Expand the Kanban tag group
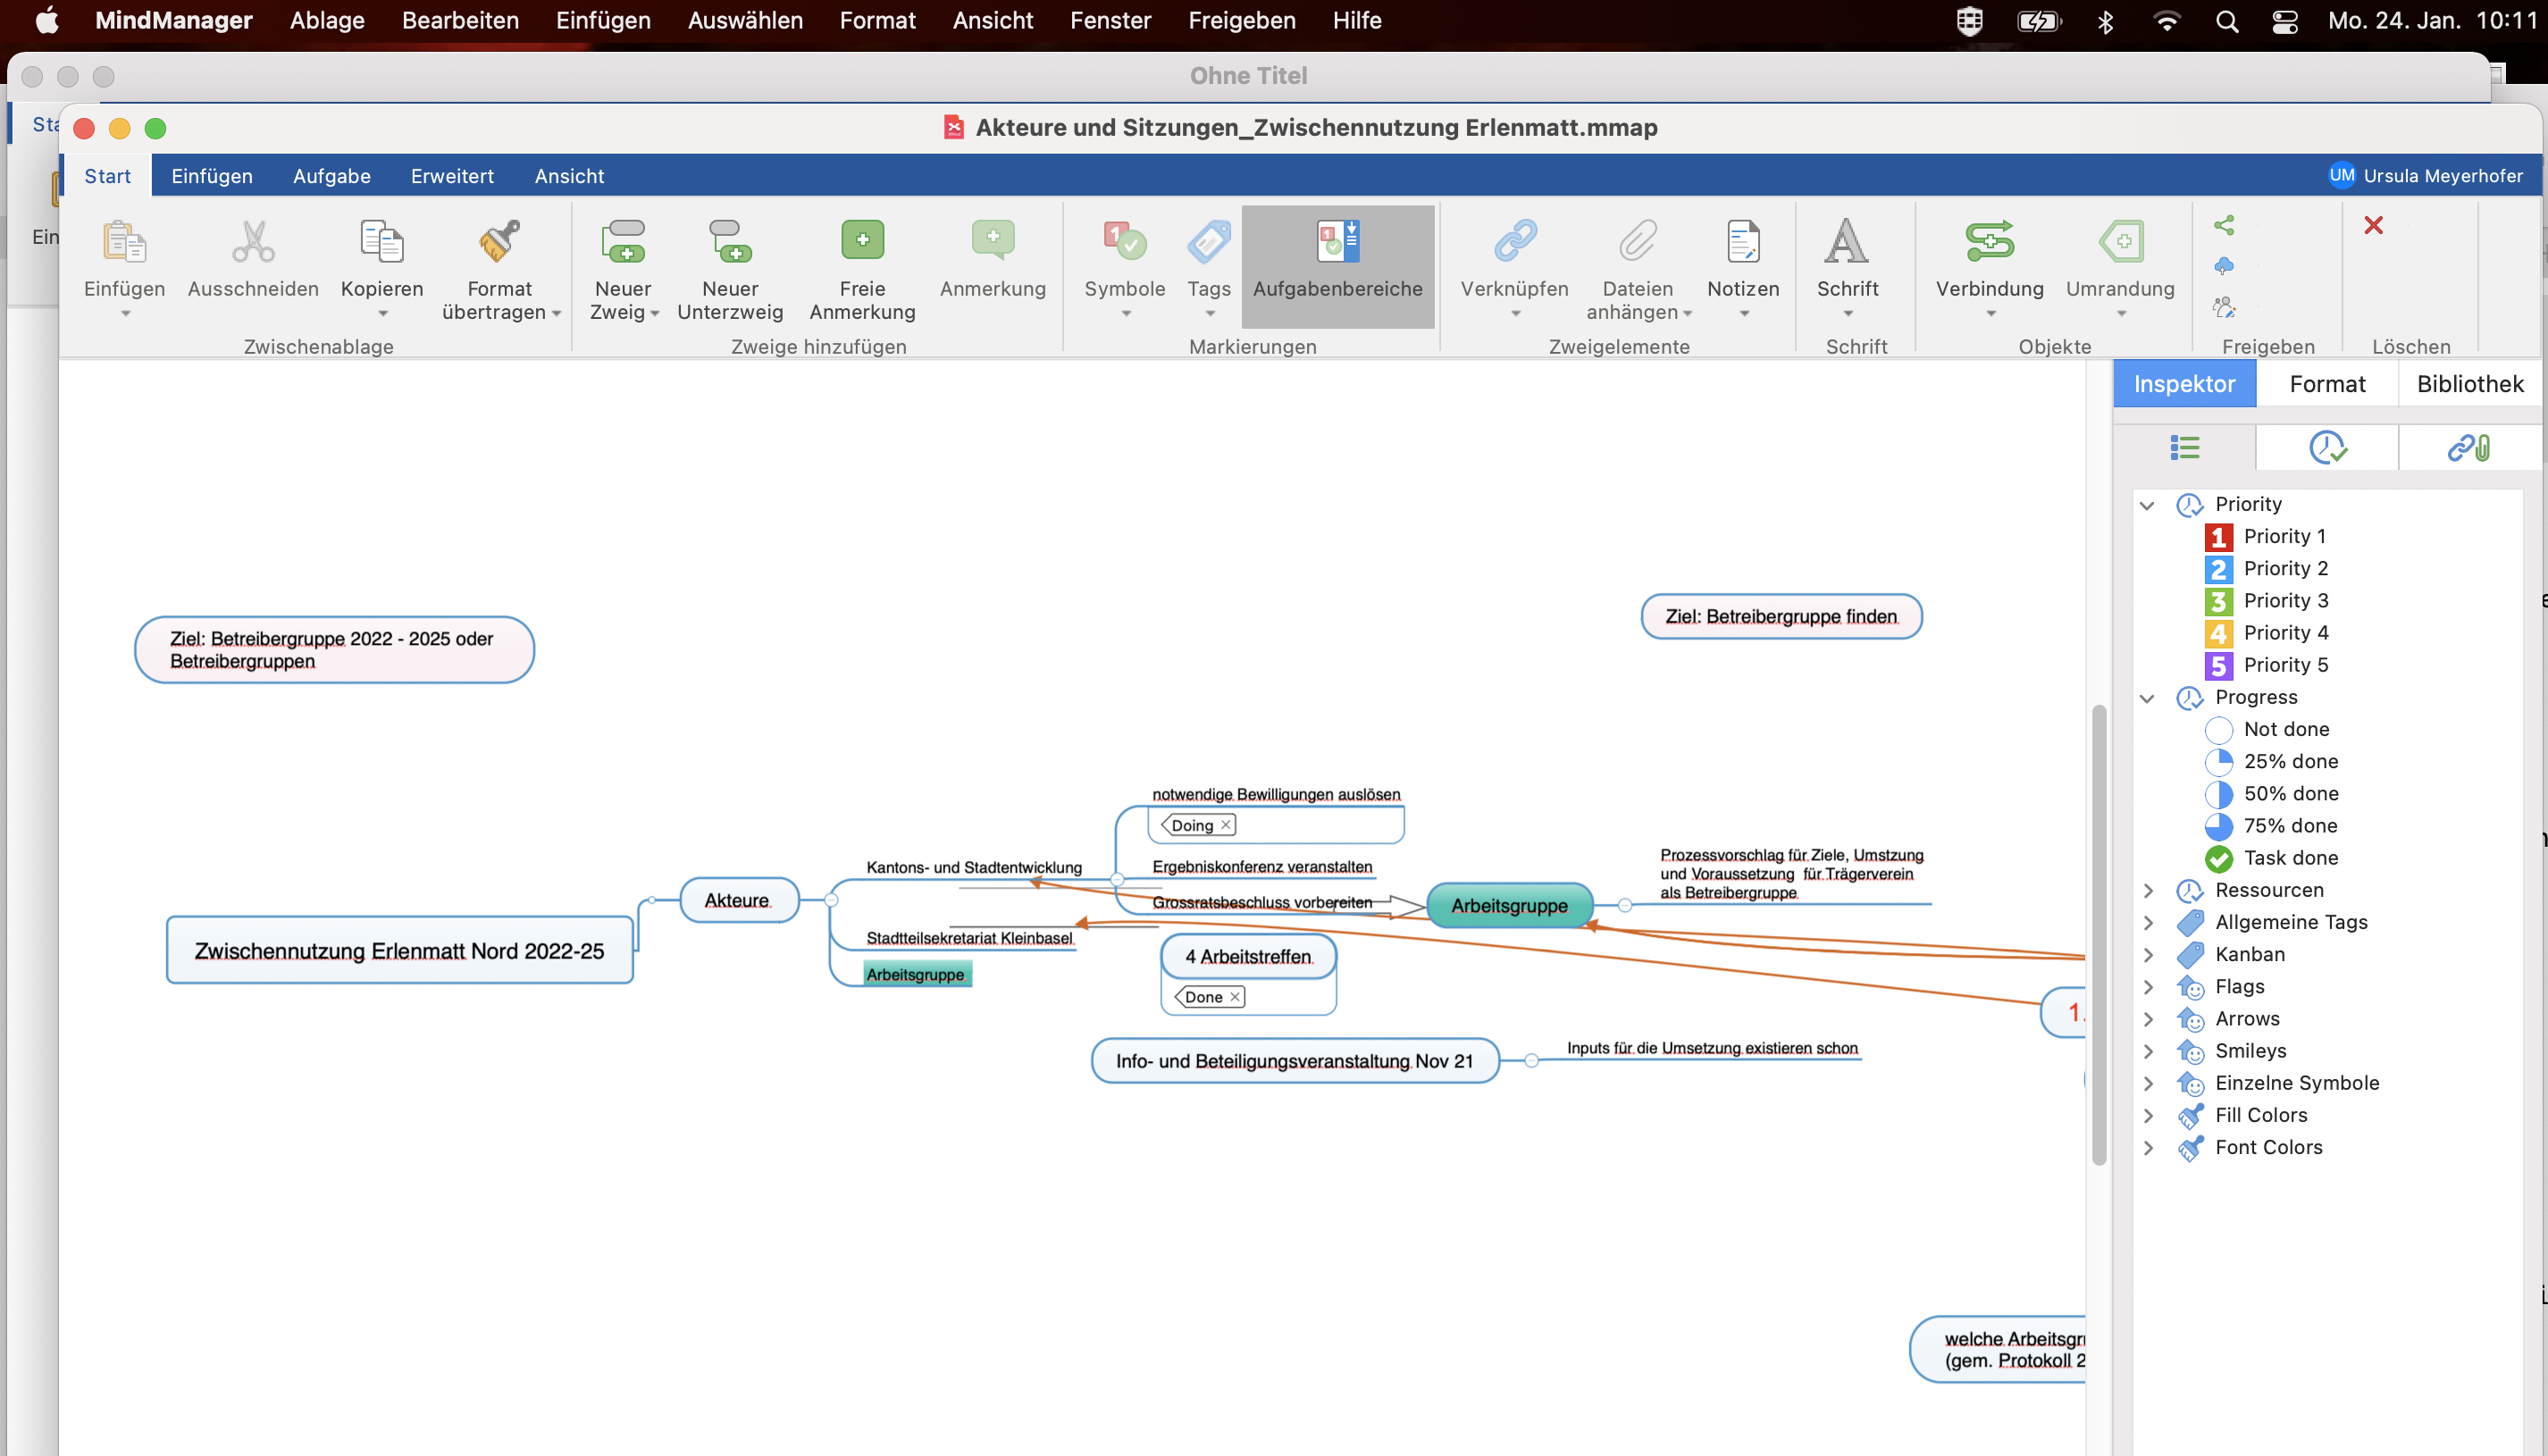The height and width of the screenshot is (1456, 2548). [2147, 955]
